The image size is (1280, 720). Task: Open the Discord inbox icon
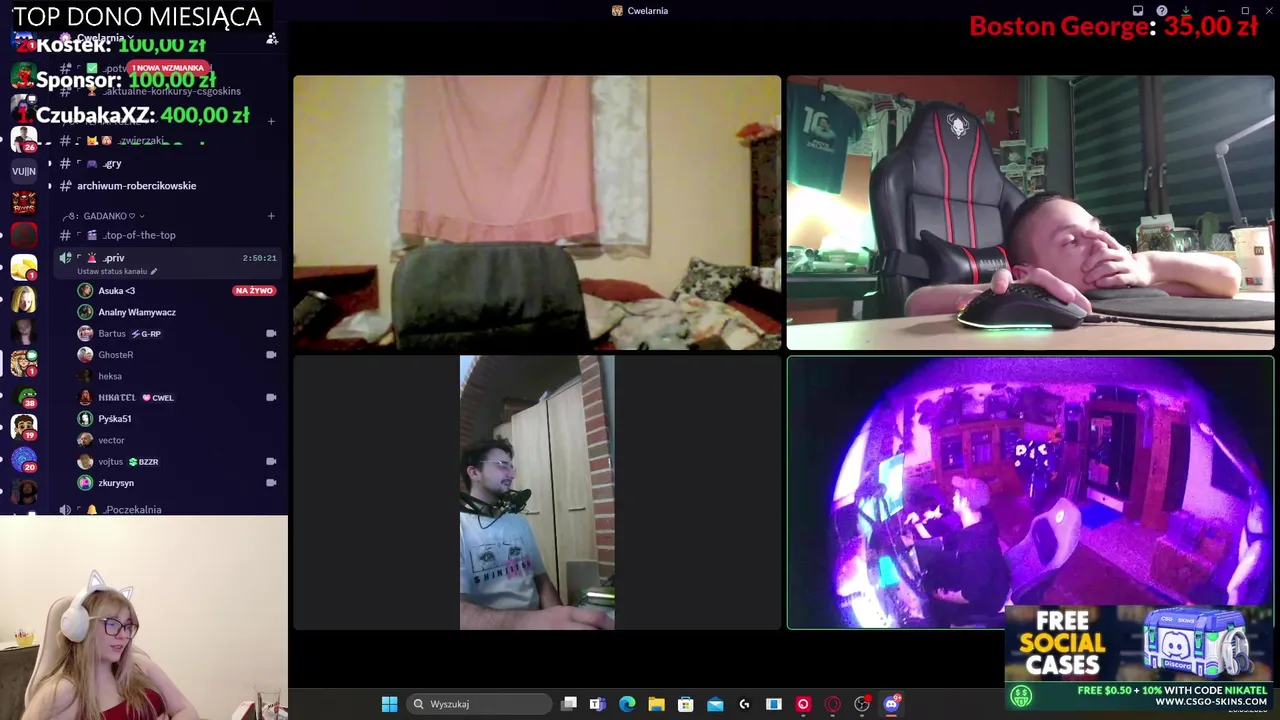coord(1138,11)
